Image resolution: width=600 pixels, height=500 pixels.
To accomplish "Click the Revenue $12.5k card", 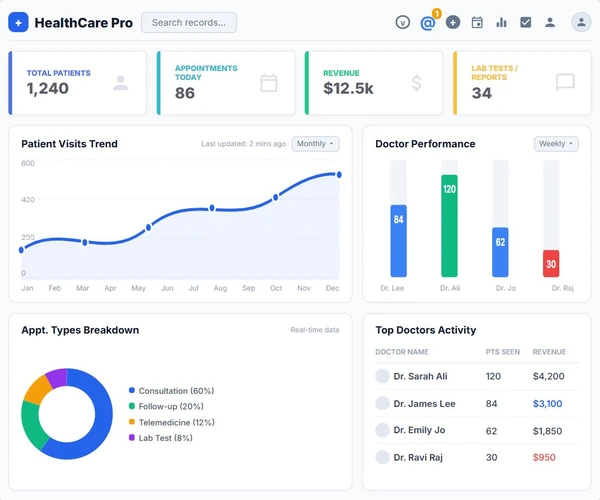I will click(x=373, y=83).
